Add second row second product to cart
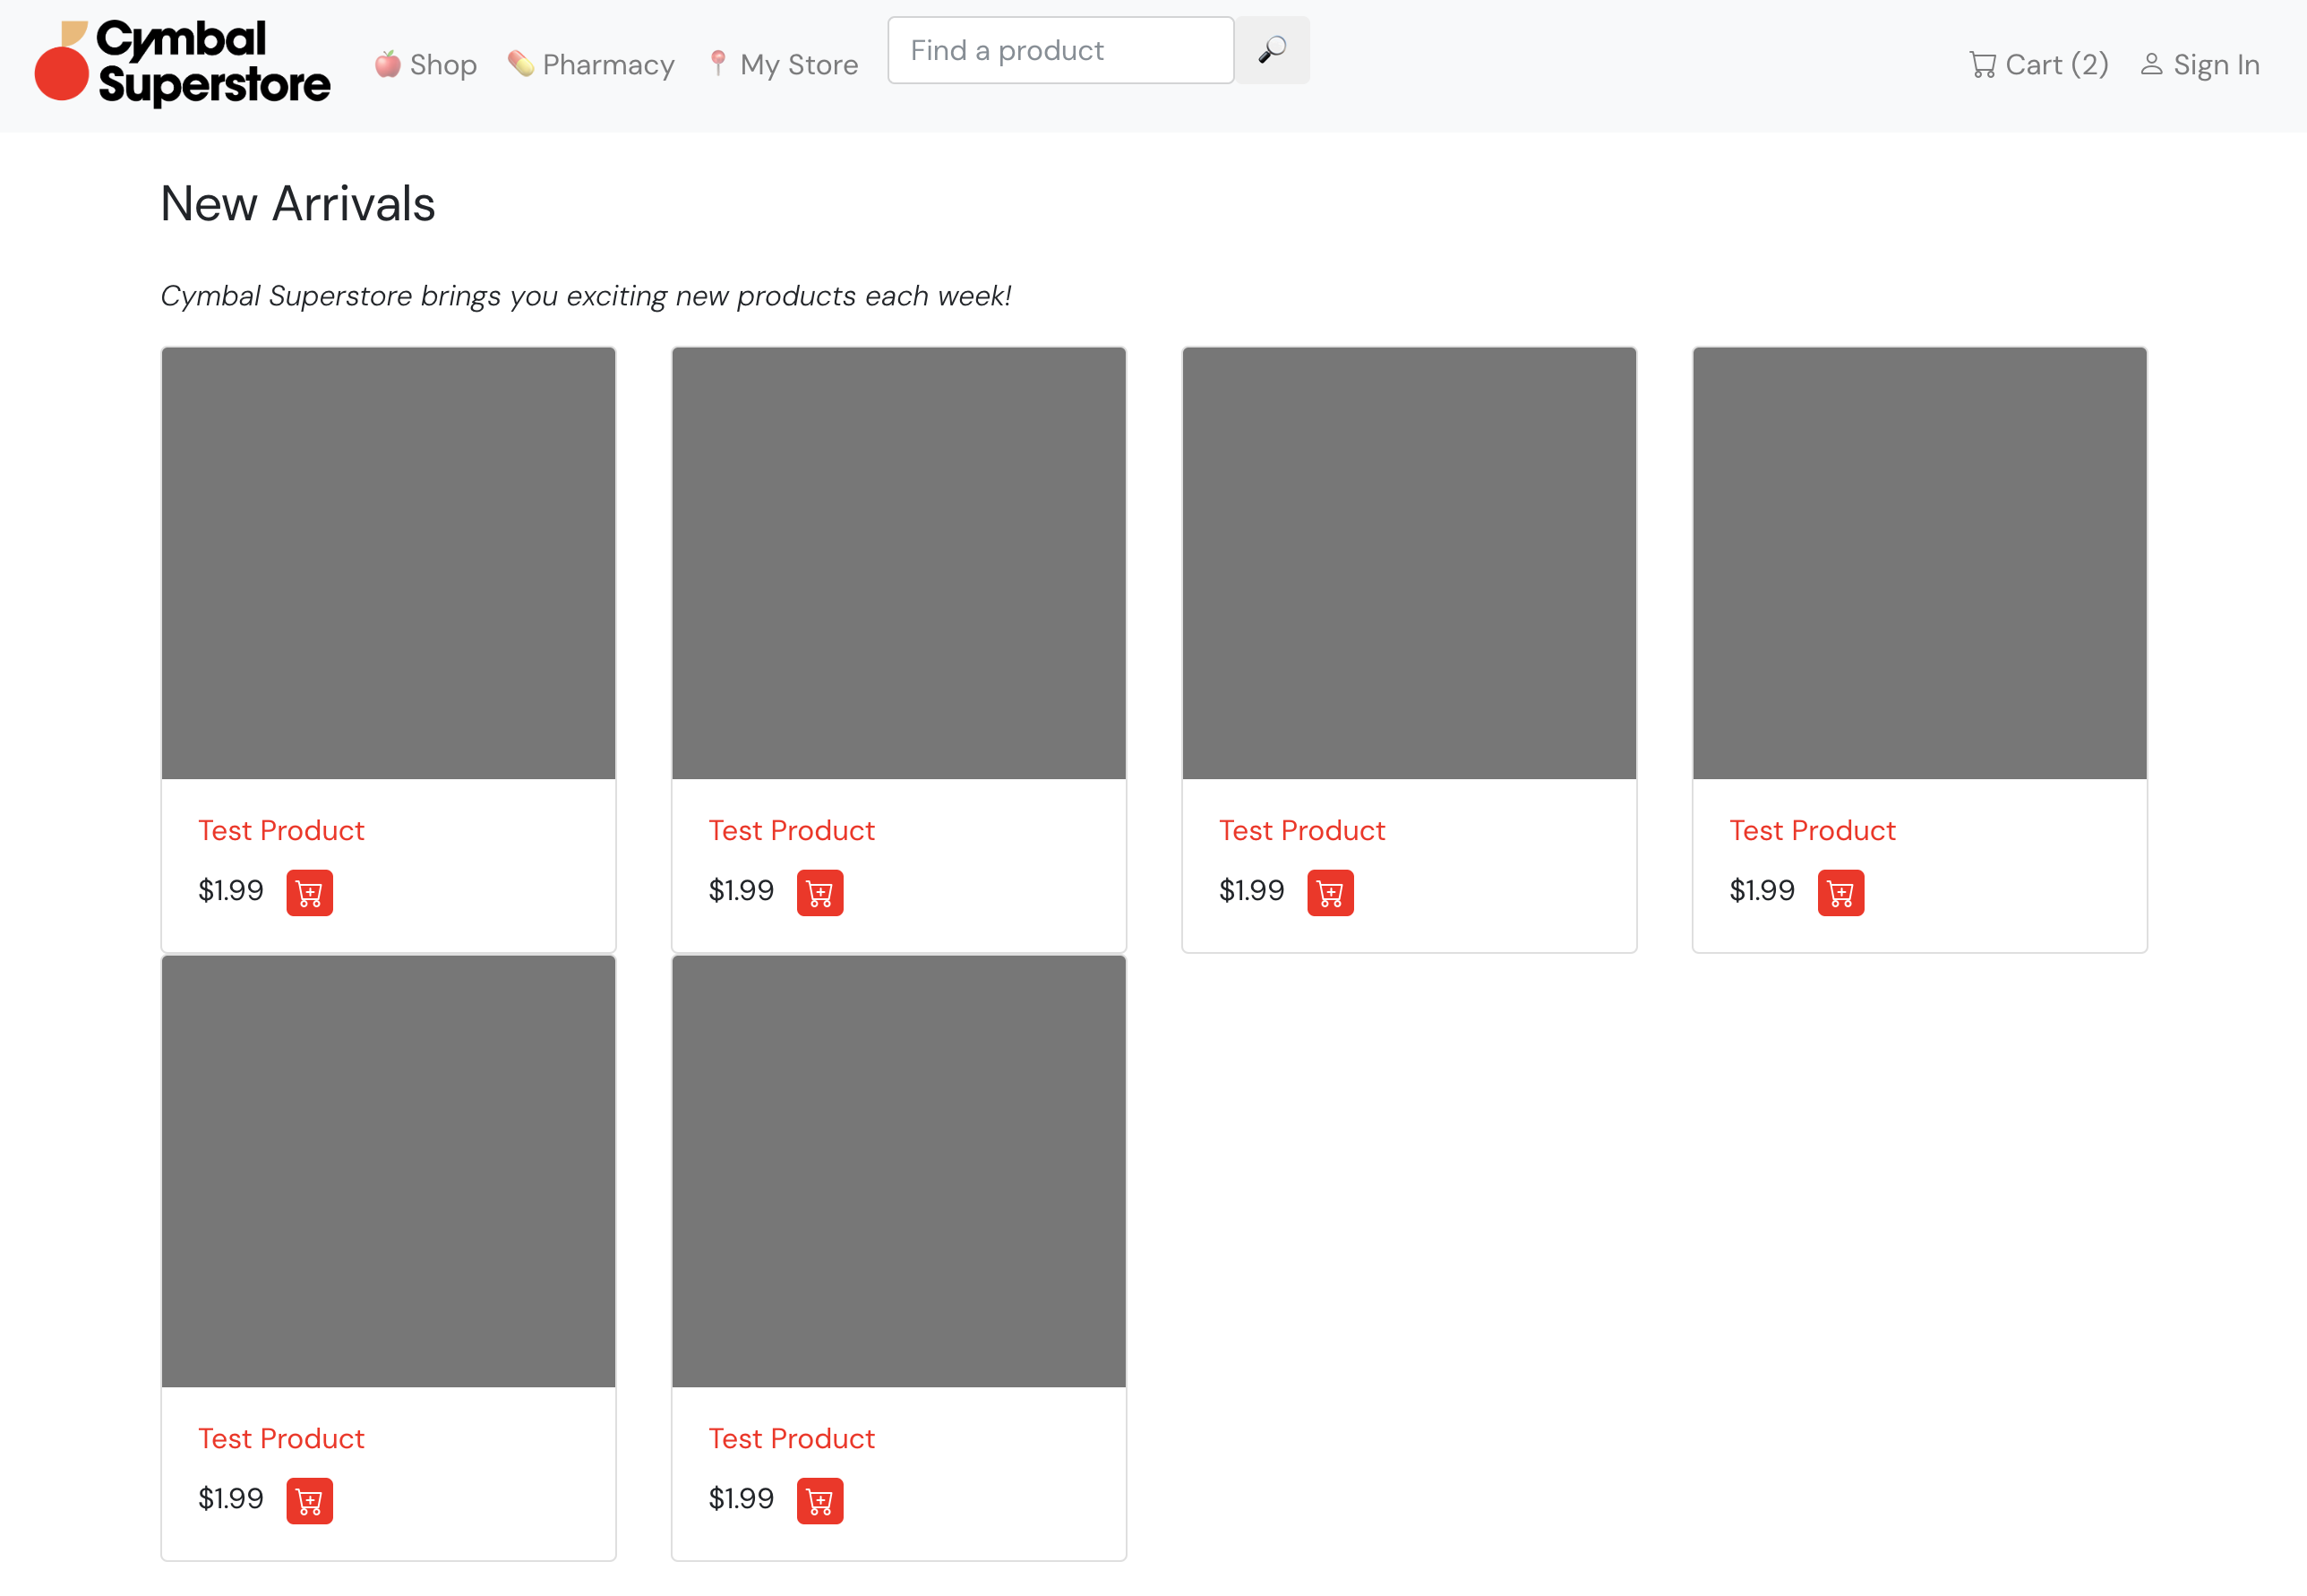This screenshot has width=2307, height=1596. click(819, 1500)
